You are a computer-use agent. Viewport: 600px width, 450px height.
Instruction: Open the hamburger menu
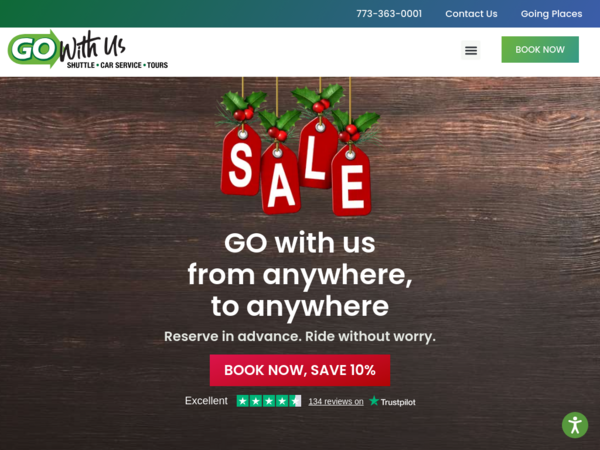click(x=471, y=50)
